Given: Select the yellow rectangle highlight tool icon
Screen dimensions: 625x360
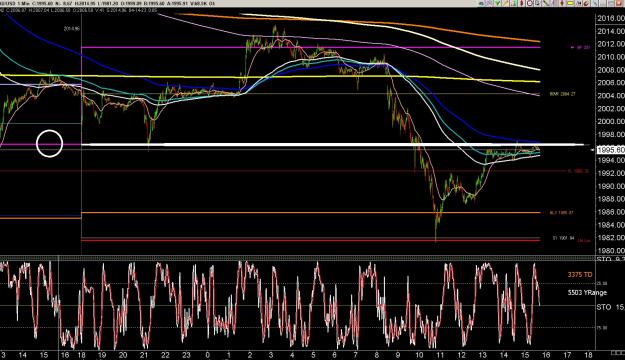Looking at the screenshot, I should tap(570, 3).
